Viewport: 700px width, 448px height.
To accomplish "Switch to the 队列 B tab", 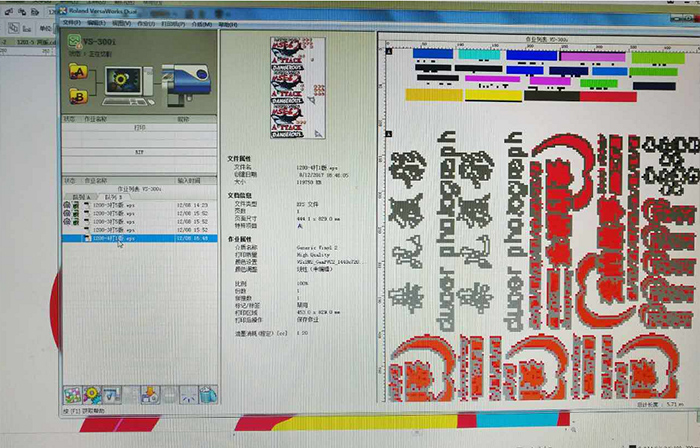I will click(x=111, y=197).
